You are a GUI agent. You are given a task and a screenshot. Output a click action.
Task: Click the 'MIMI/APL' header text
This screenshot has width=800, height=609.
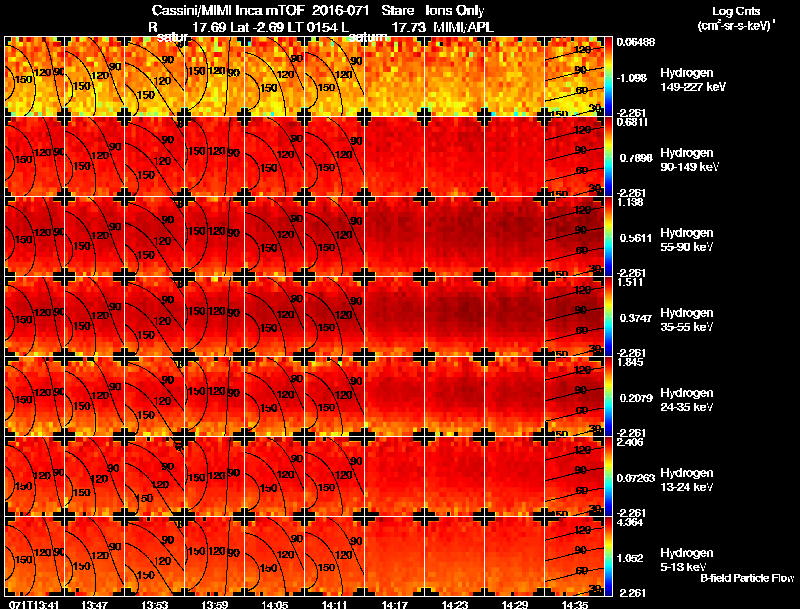[463, 27]
